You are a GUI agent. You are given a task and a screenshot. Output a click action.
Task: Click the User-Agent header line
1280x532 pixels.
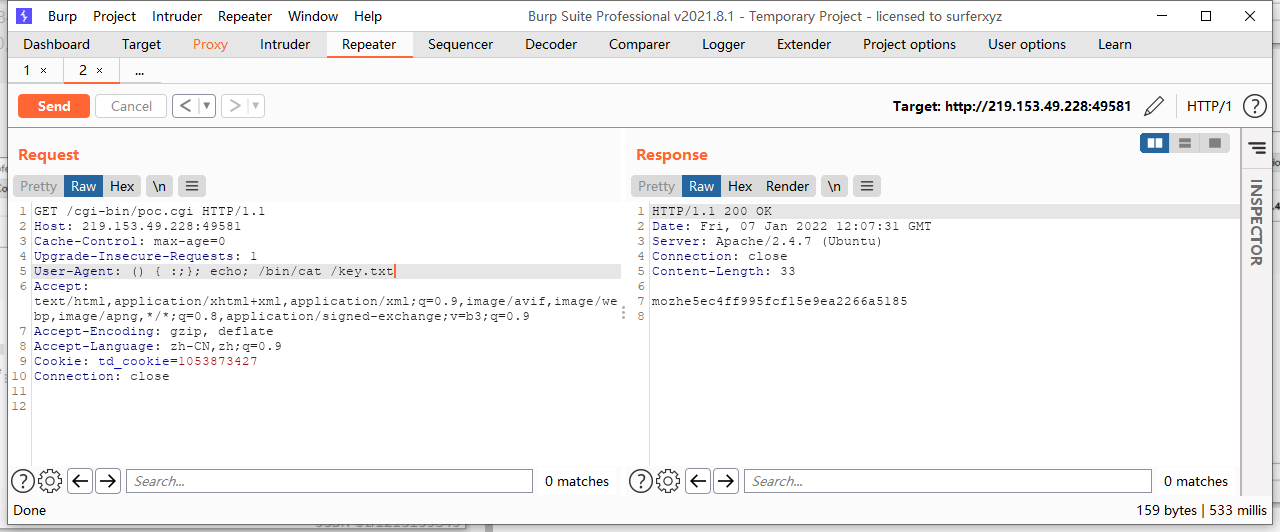click(326, 271)
